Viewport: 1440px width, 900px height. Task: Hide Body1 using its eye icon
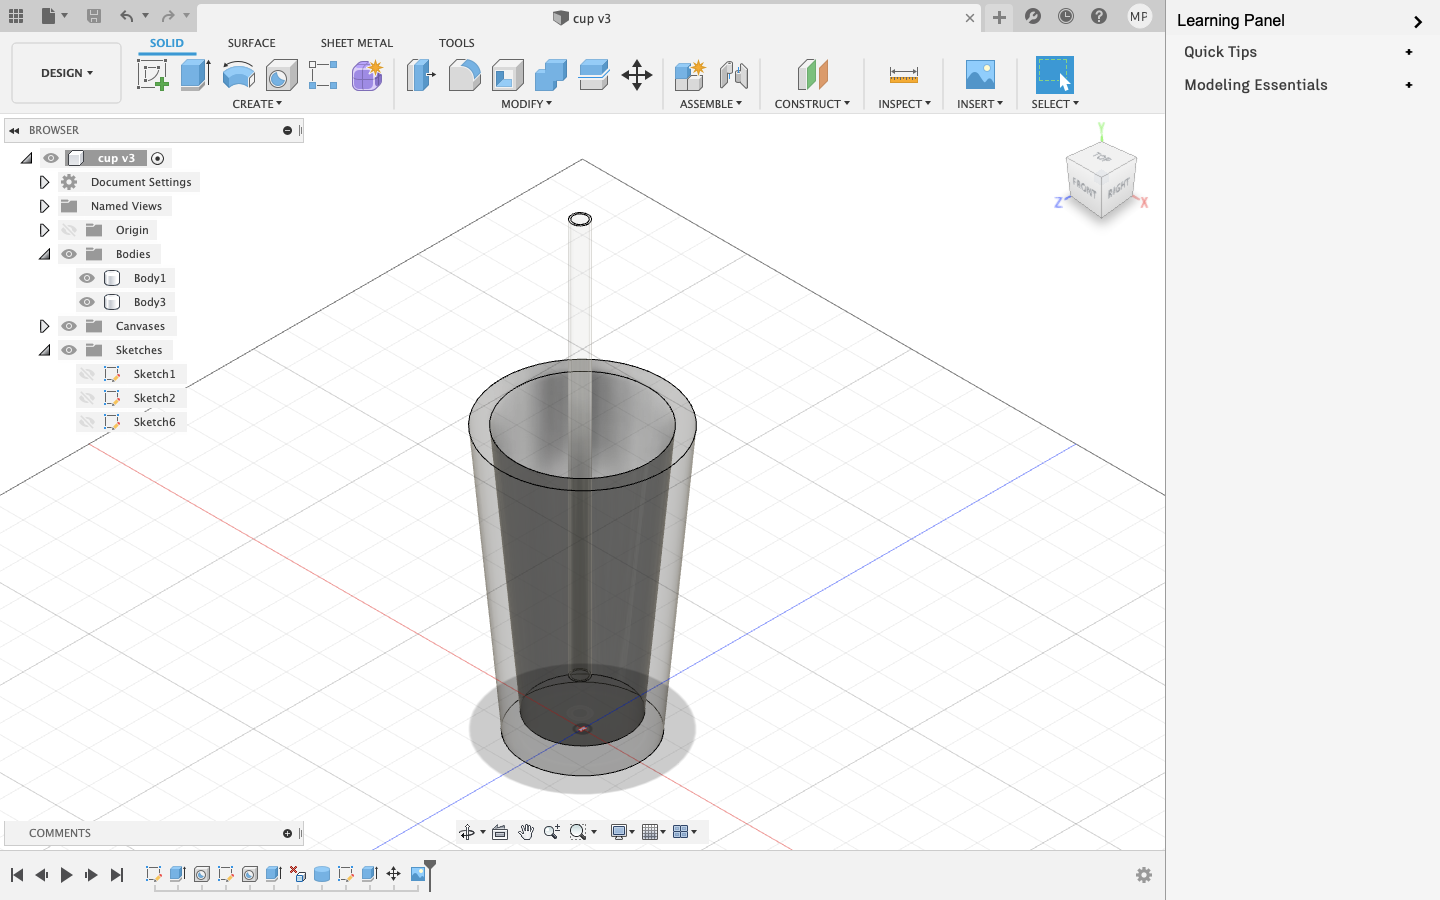[x=87, y=278]
